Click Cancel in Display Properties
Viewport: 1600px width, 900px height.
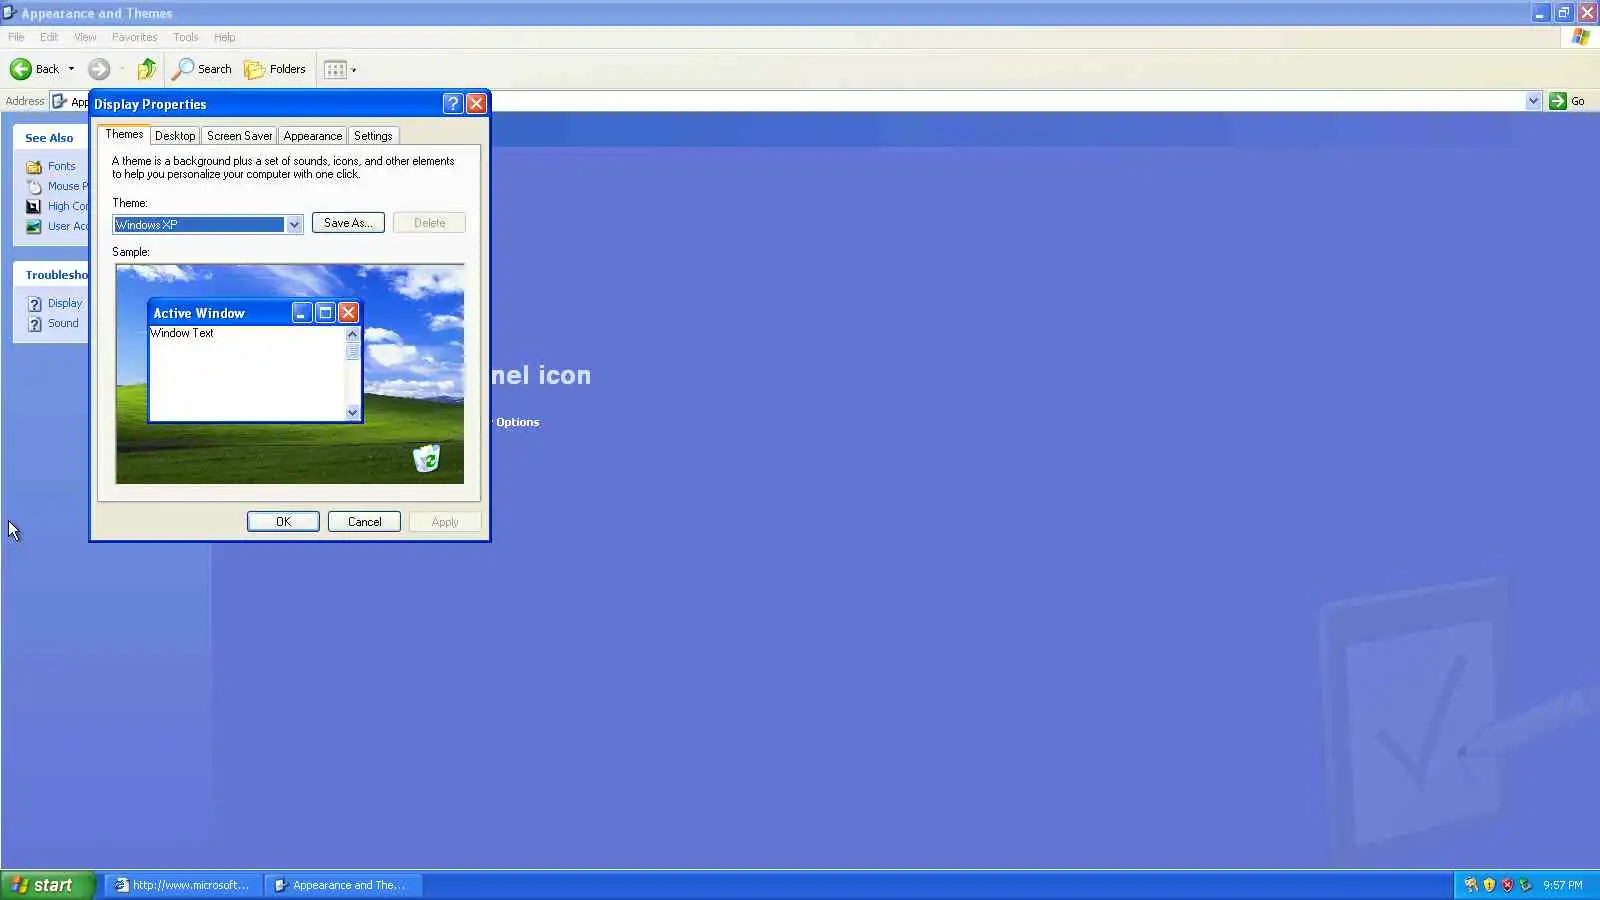click(x=364, y=522)
